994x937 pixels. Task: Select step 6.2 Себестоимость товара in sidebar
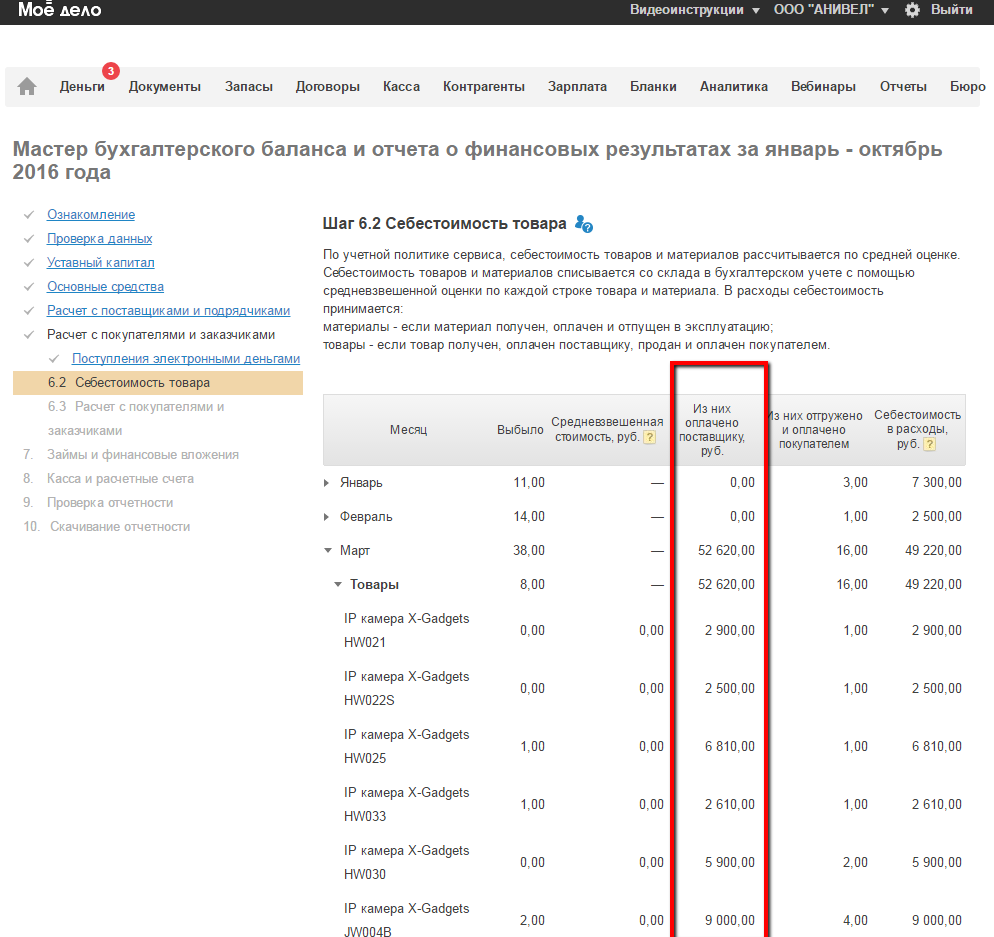(142, 383)
